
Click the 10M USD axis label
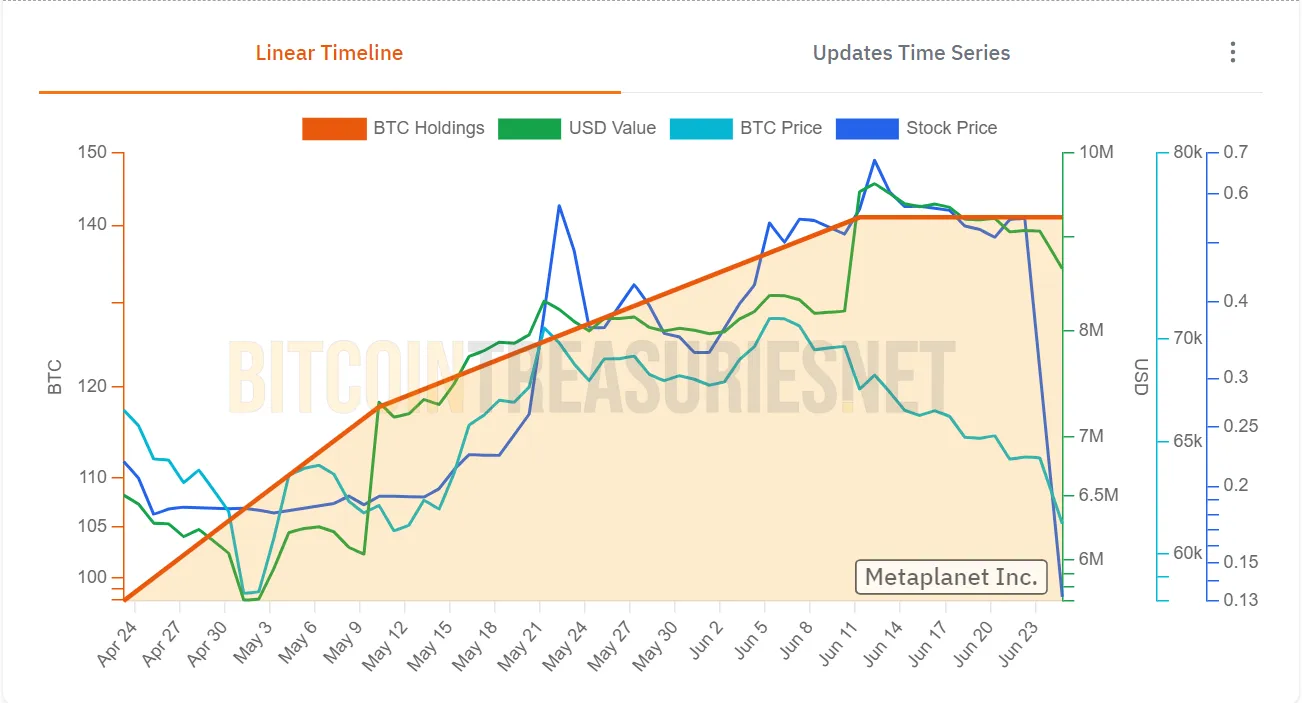point(1097,152)
